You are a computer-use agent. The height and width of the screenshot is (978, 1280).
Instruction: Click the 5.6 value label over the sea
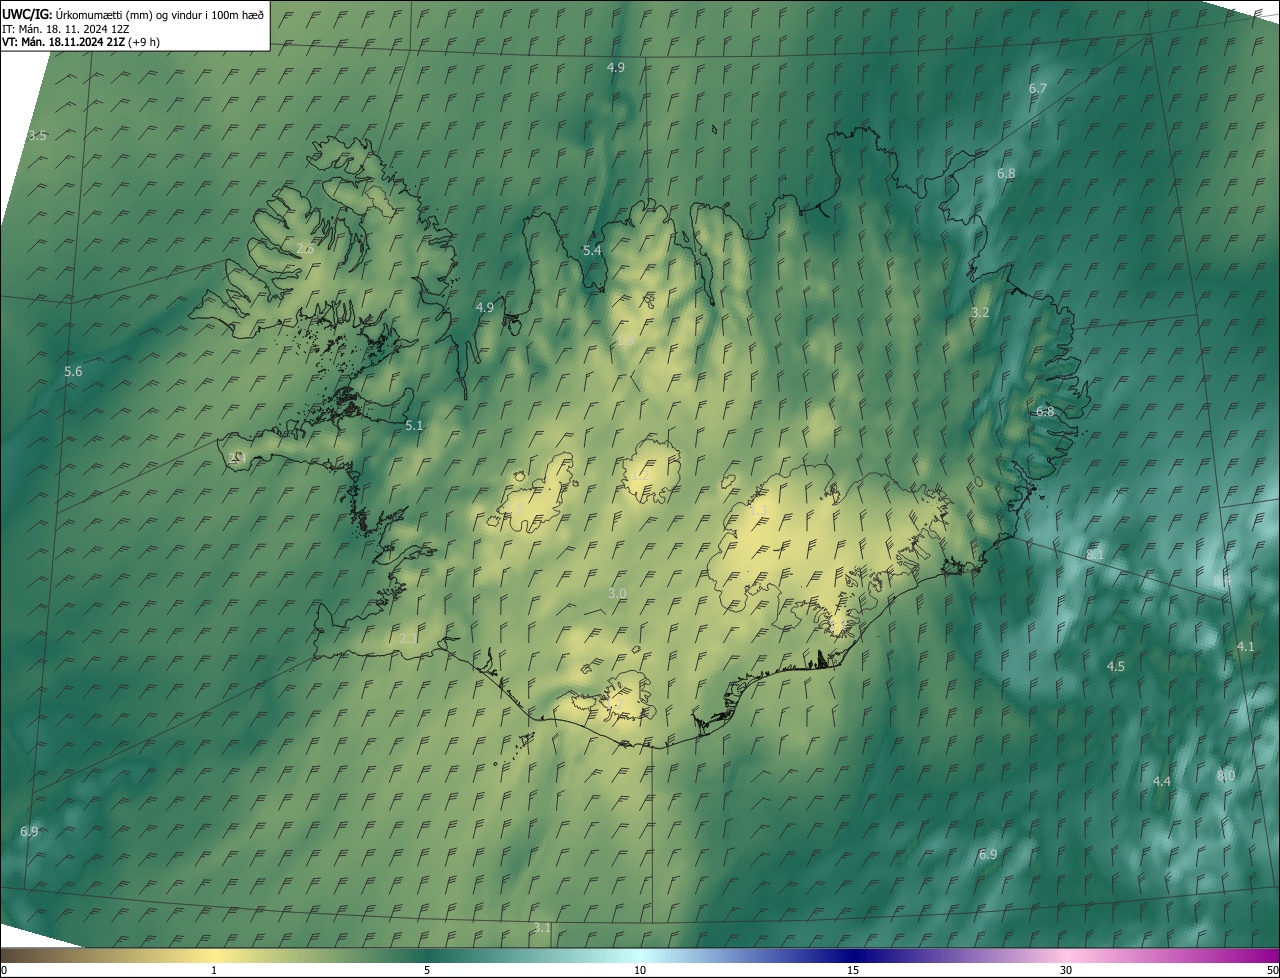coord(73,372)
